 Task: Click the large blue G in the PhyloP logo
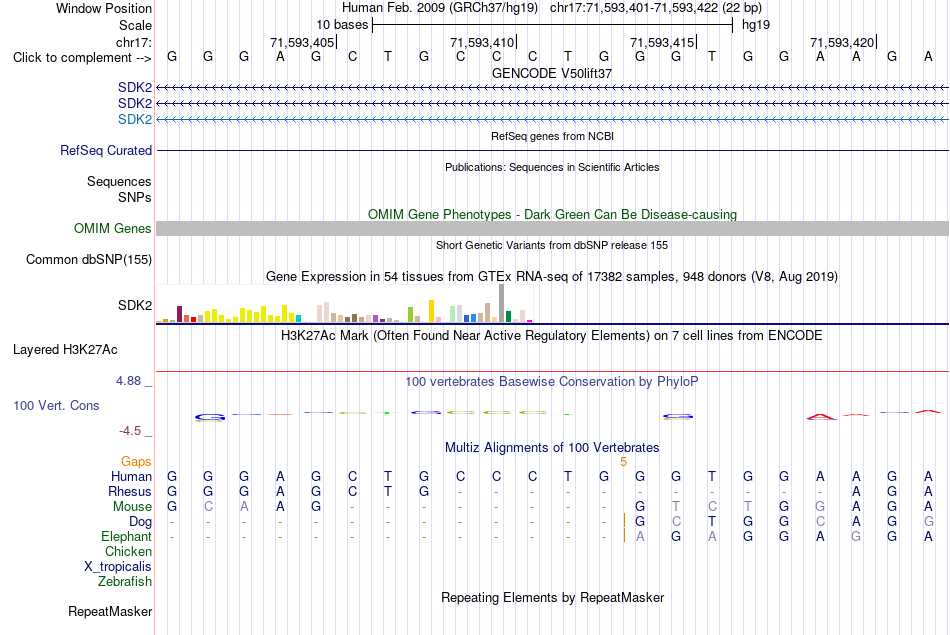[210, 417]
